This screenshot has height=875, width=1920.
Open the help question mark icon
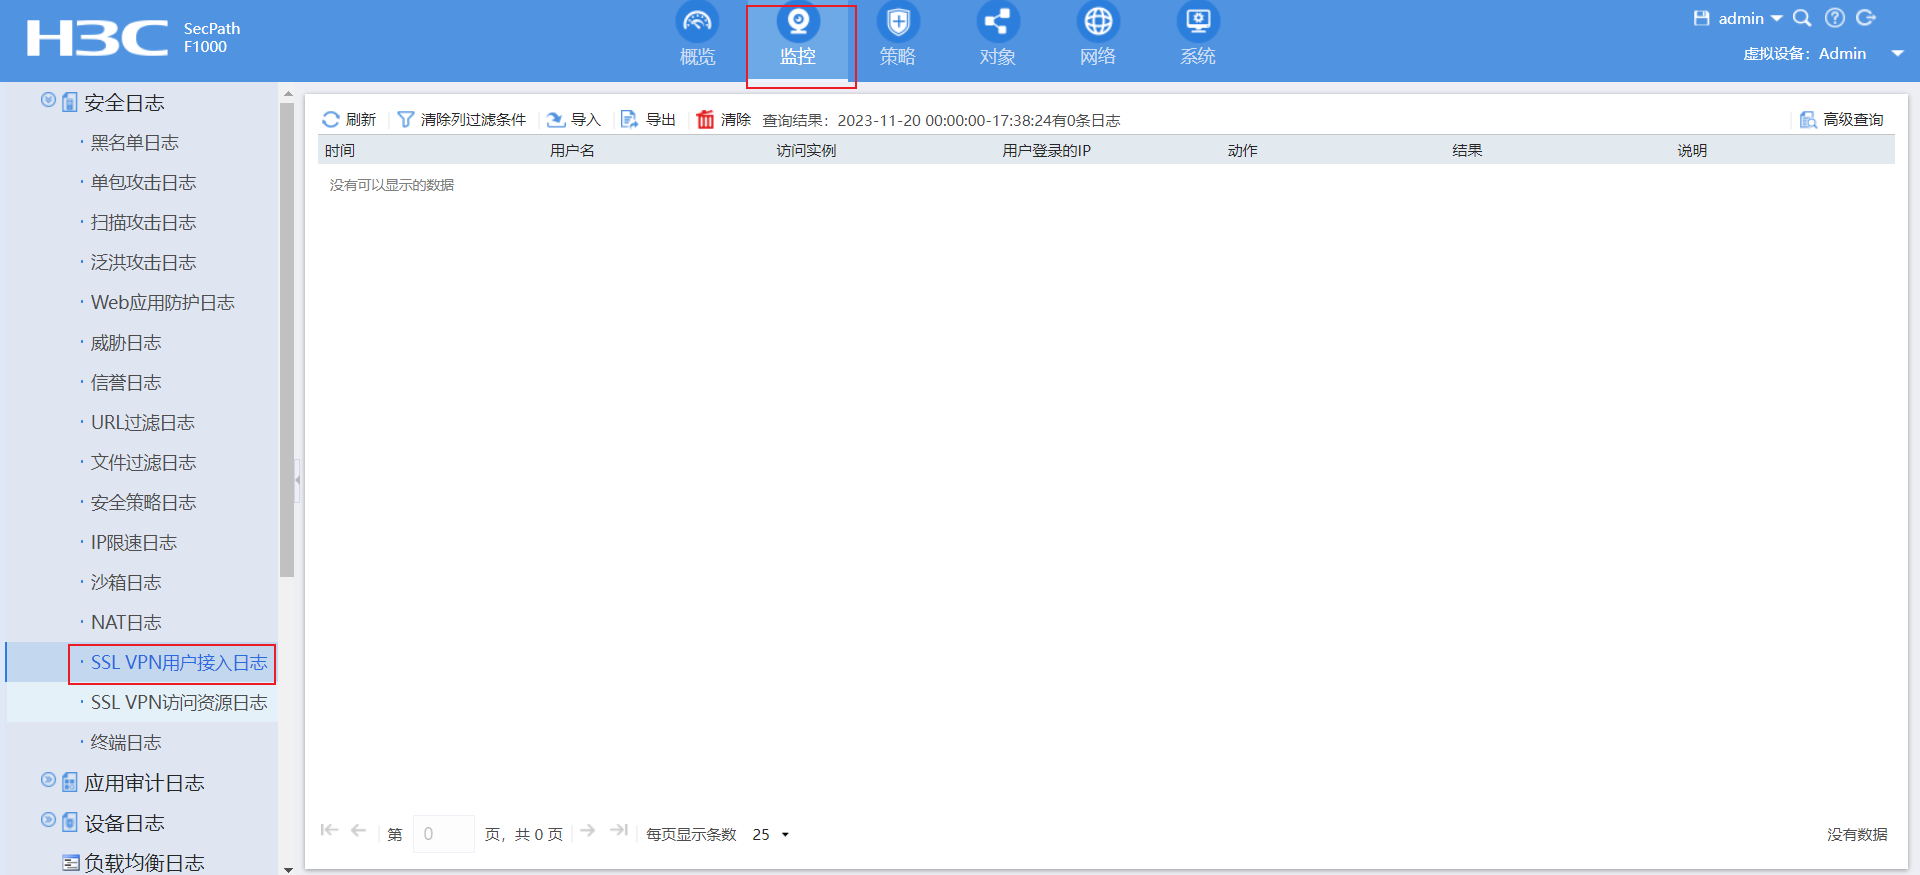point(1834,18)
